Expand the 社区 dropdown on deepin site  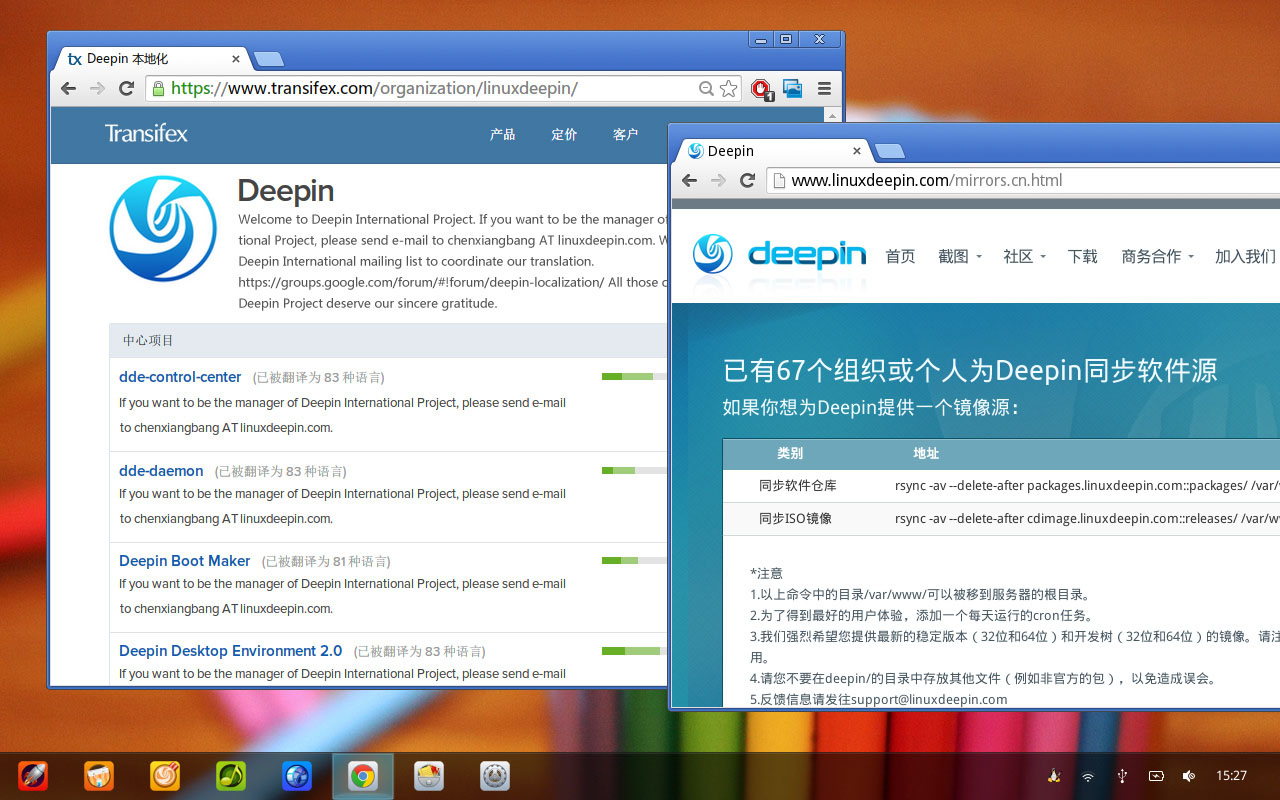click(x=1025, y=256)
